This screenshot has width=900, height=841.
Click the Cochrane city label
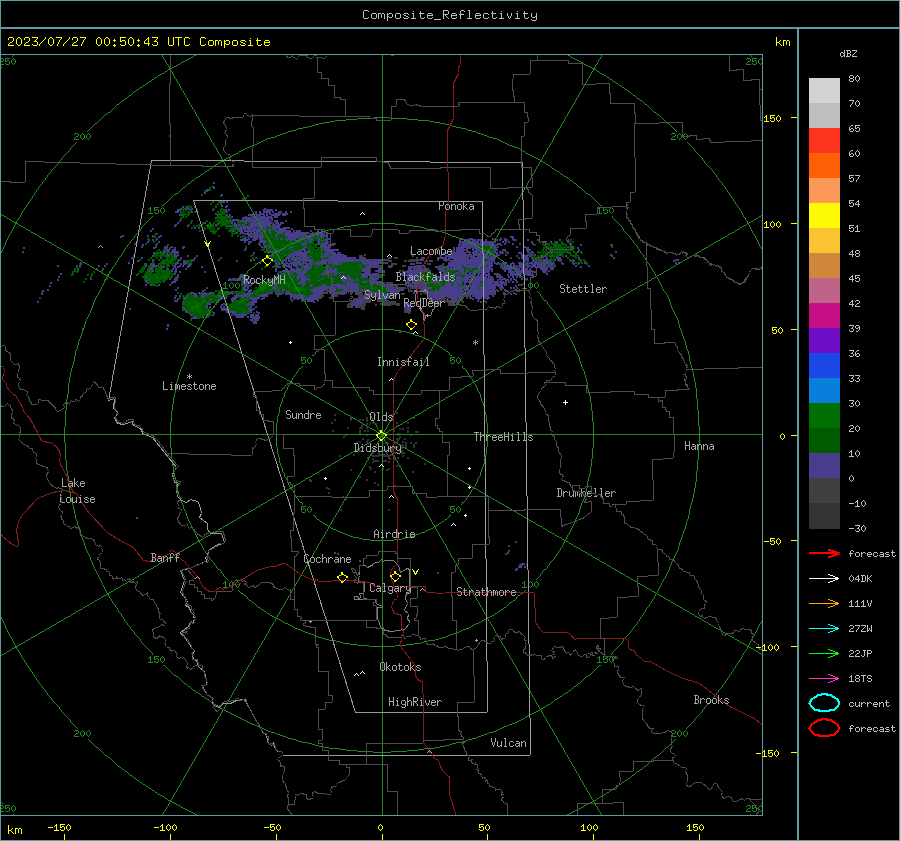tap(327, 559)
